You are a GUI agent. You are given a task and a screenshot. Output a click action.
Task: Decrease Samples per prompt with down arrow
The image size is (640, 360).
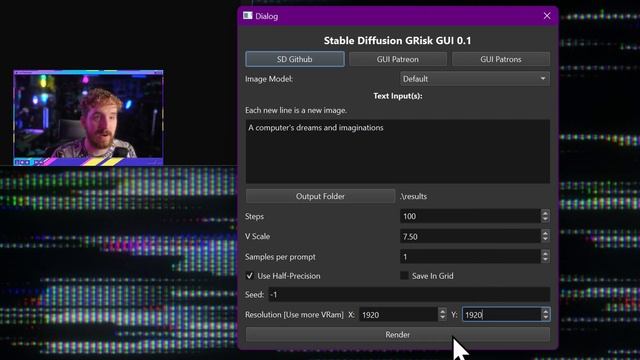coord(545,260)
